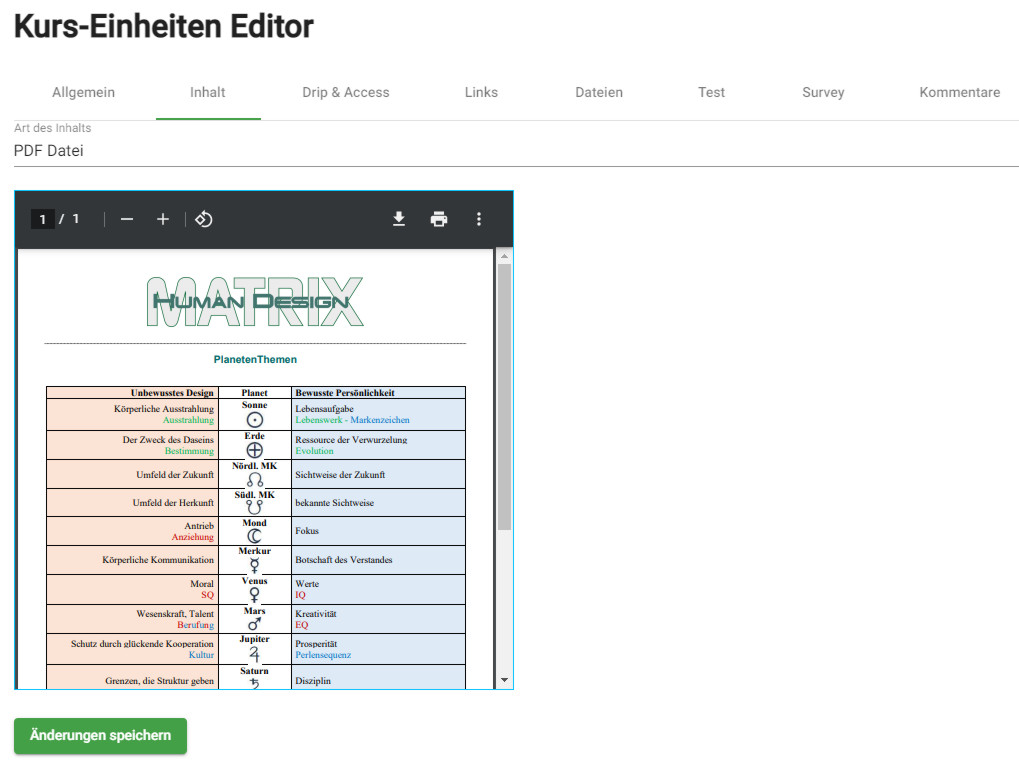The width and height of the screenshot is (1019, 767).
Task: Select the Inhalt tab
Action: pyautogui.click(x=208, y=92)
